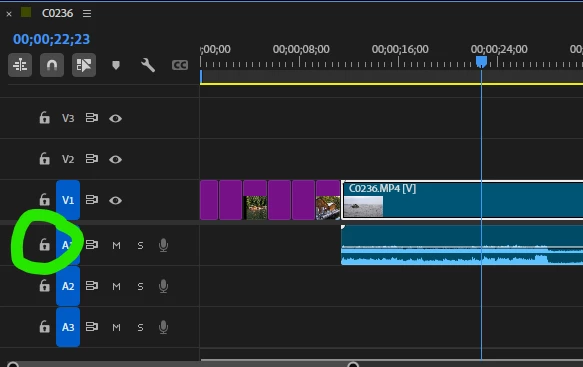Toggle sync lock for A3
Screen dimensions: 583x367
point(92,326)
